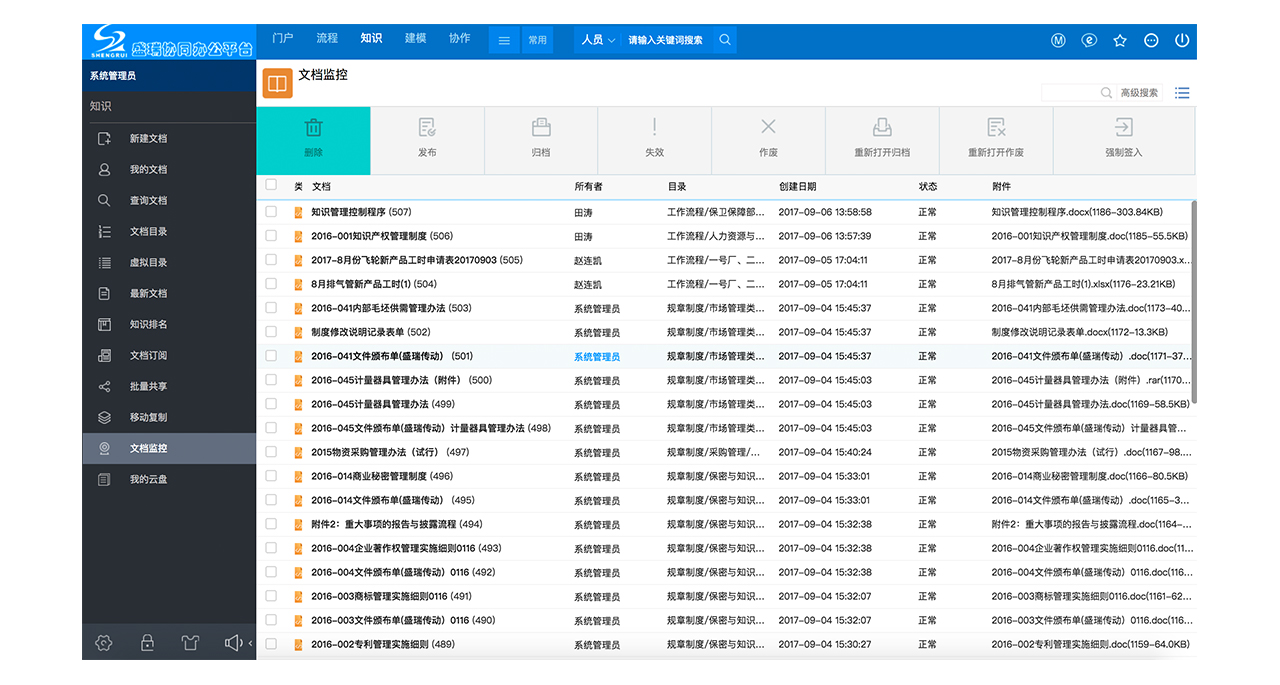The image size is (1280, 685).
Task: Click the document list vertical scrollbar
Action: (1193, 302)
